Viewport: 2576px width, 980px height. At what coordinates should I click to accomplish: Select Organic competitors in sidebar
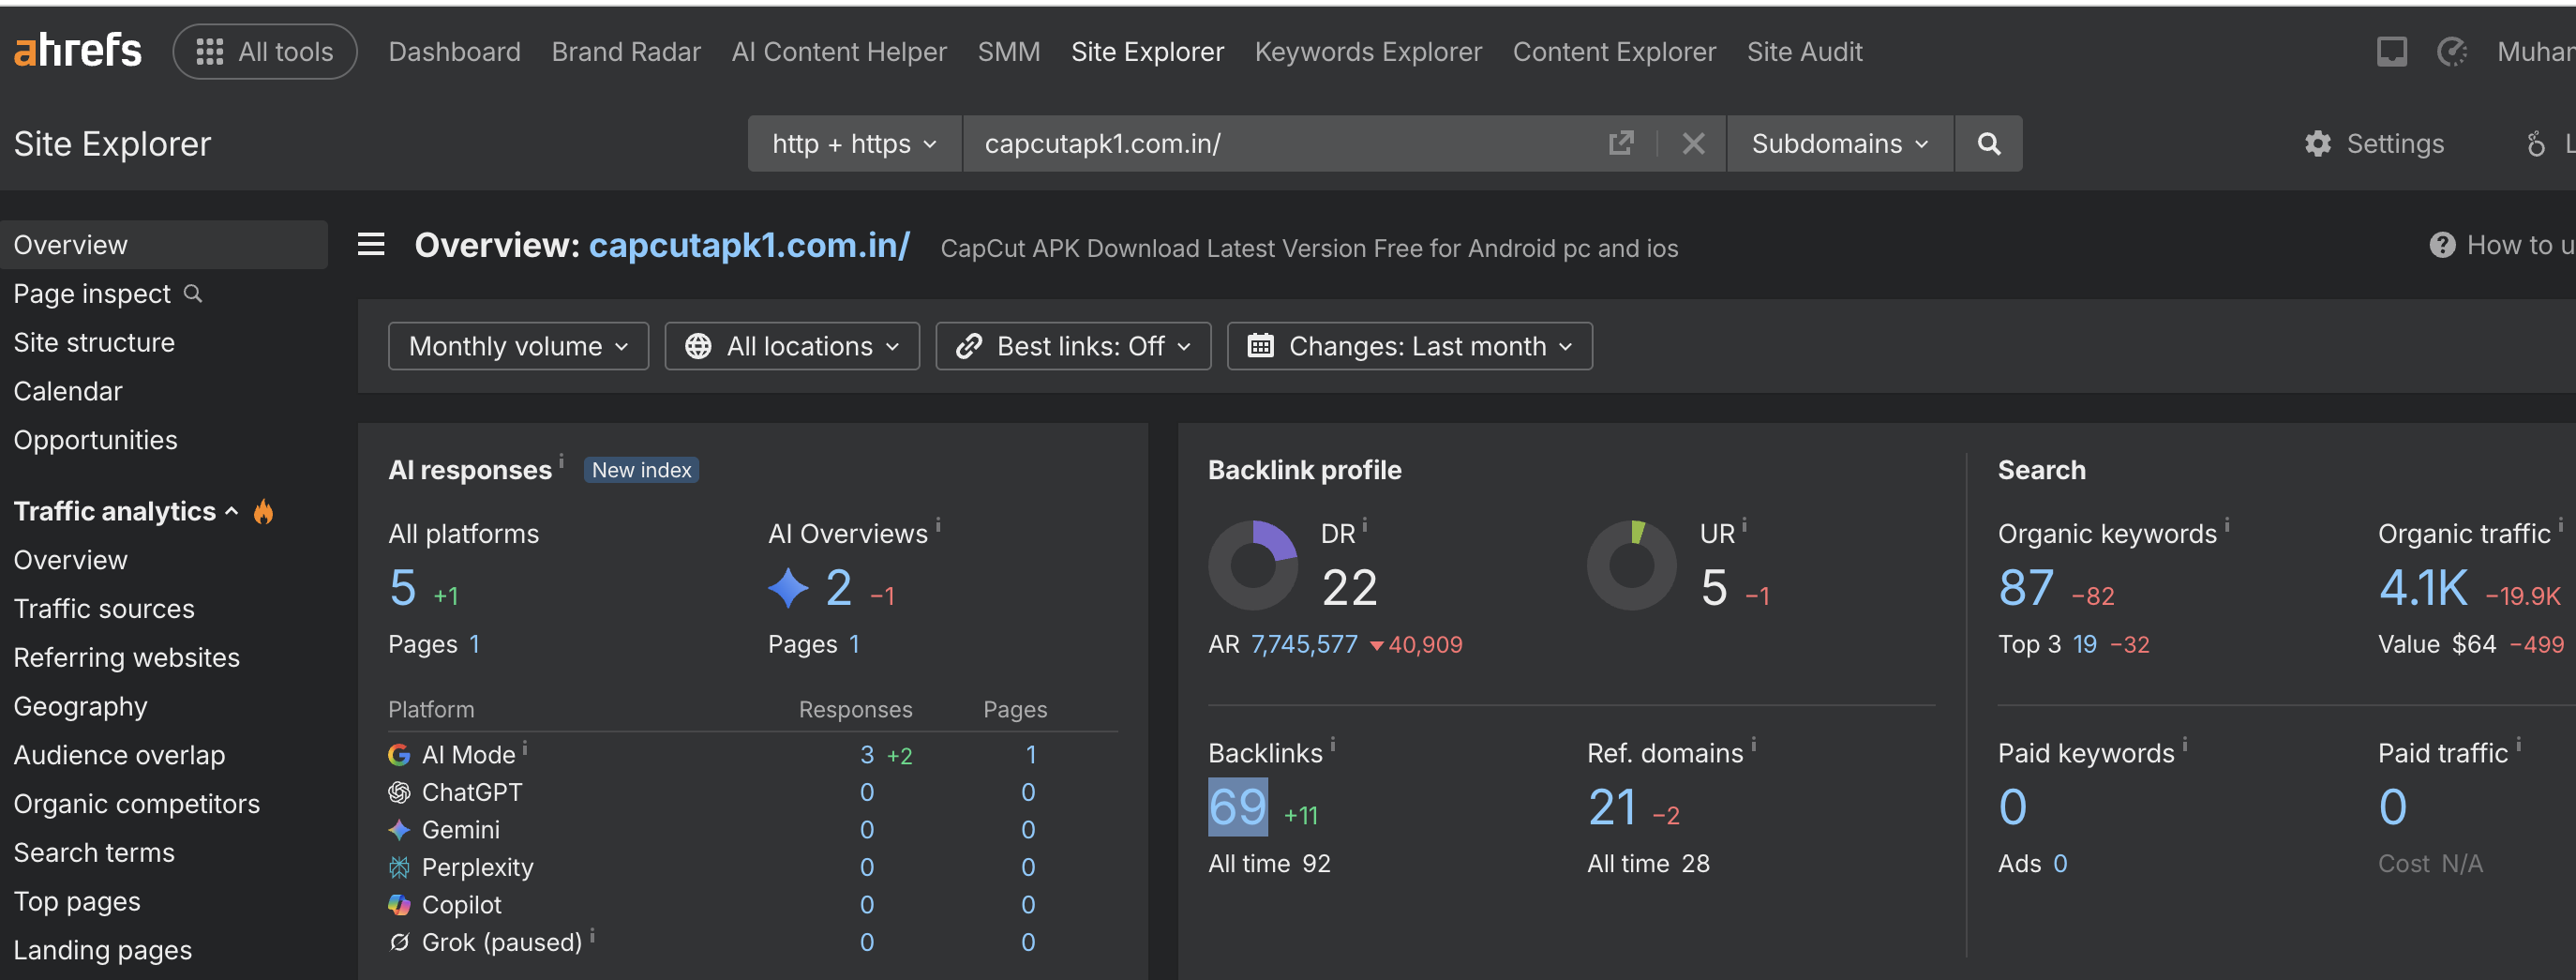click(x=137, y=803)
